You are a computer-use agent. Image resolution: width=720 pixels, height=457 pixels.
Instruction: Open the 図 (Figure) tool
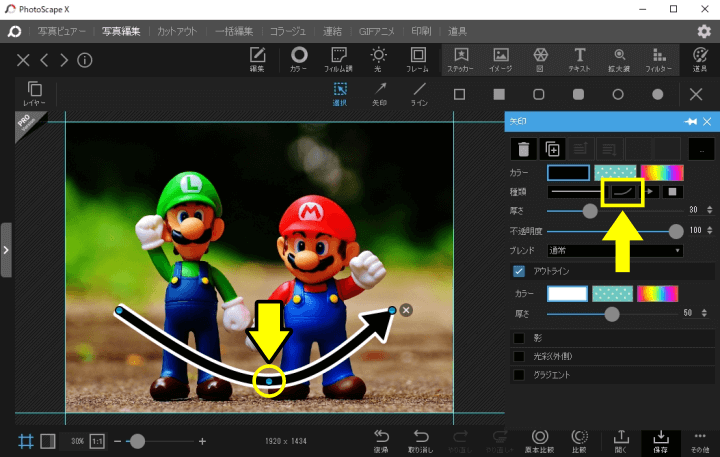[x=540, y=60]
